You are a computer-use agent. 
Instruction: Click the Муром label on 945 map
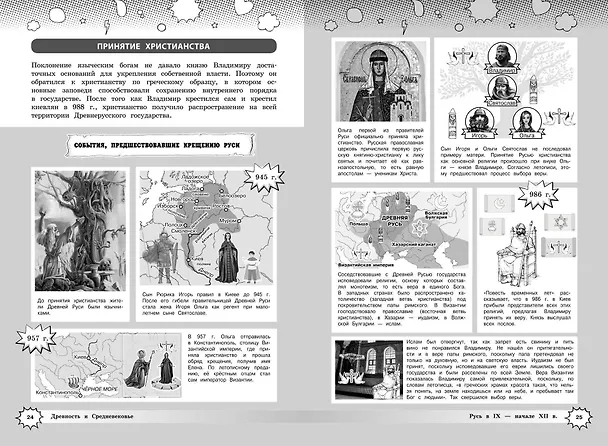[227, 220]
